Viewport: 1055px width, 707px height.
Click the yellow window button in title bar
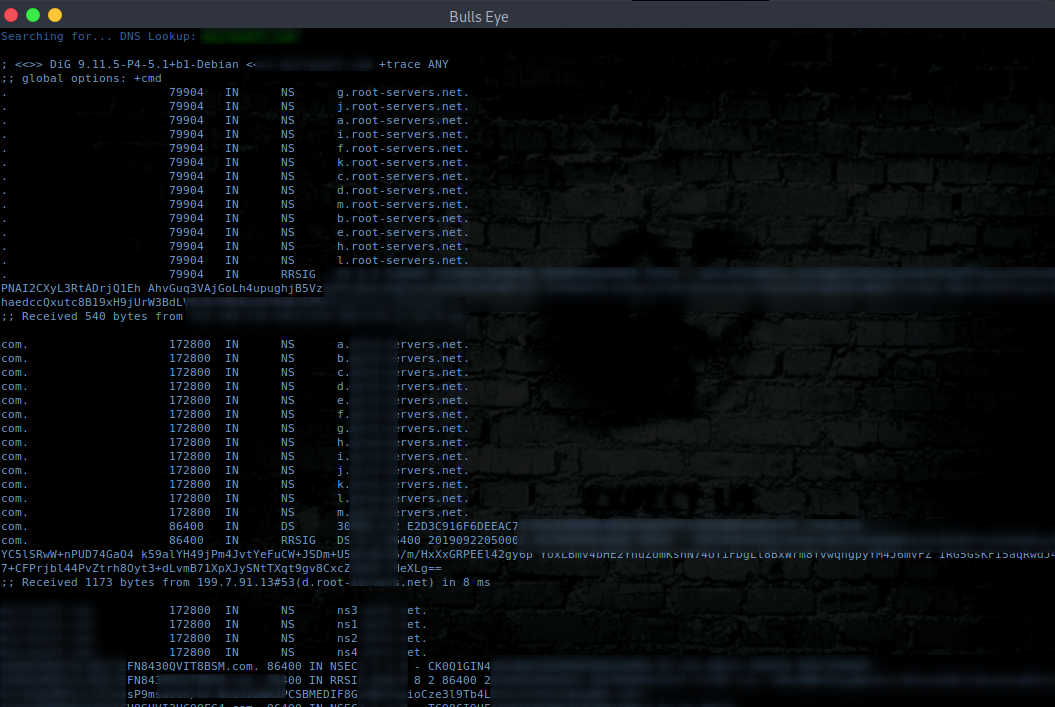tap(55, 15)
